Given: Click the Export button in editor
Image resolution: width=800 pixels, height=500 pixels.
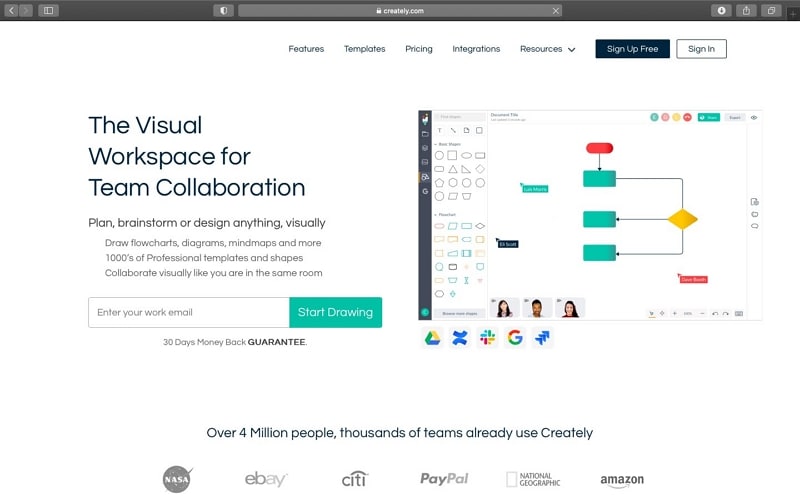Looking at the screenshot, I should tap(735, 117).
